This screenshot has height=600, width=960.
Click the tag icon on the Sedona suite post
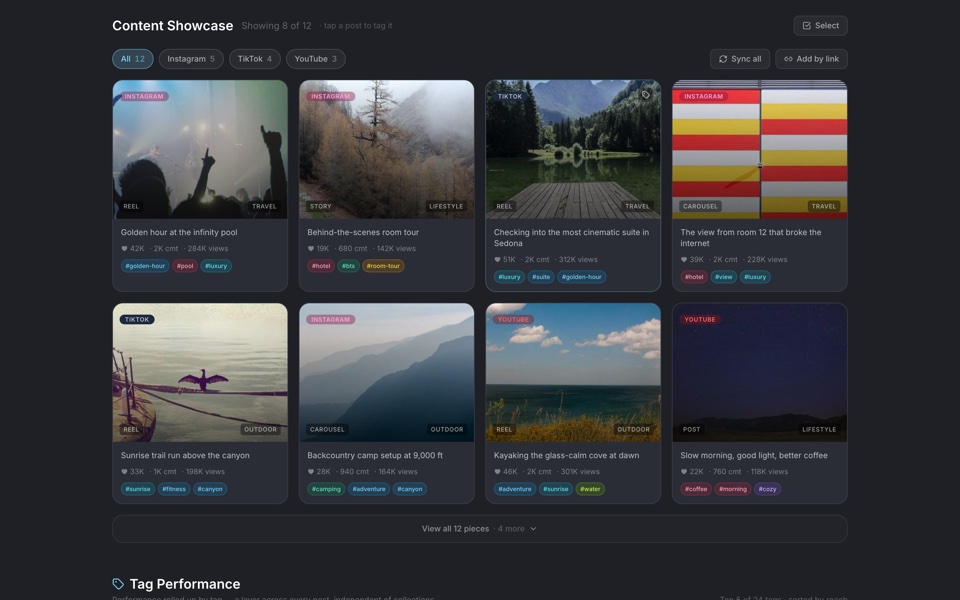(x=645, y=95)
